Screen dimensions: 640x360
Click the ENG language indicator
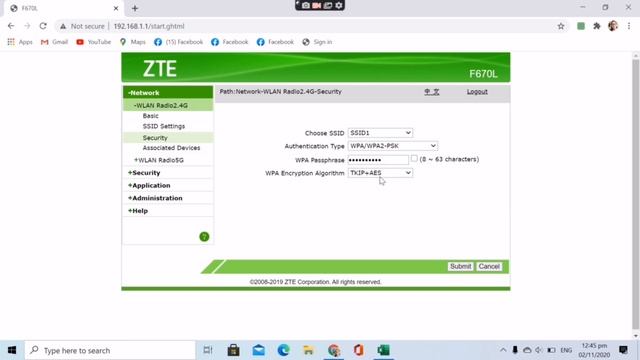point(566,350)
